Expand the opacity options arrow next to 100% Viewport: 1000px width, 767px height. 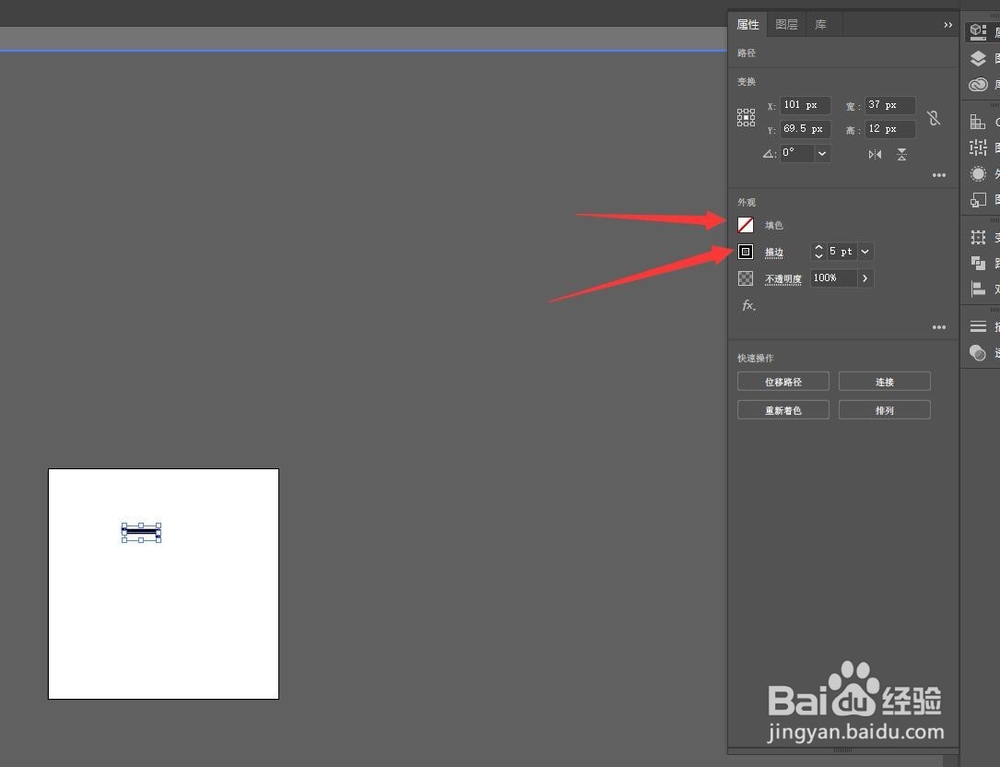(866, 278)
